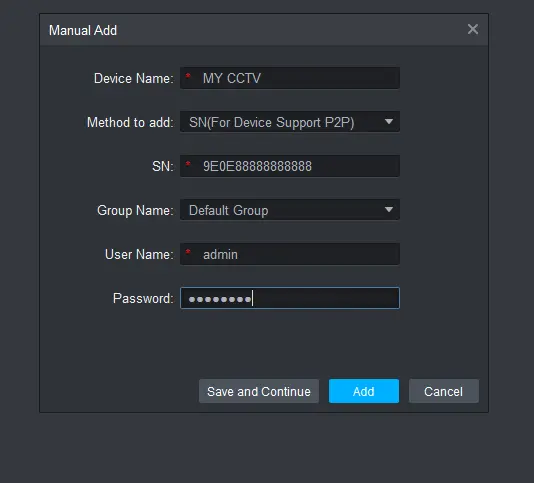534x483 pixels.
Task: Click the Device Name field containing MY CCTV
Action: click(x=290, y=78)
